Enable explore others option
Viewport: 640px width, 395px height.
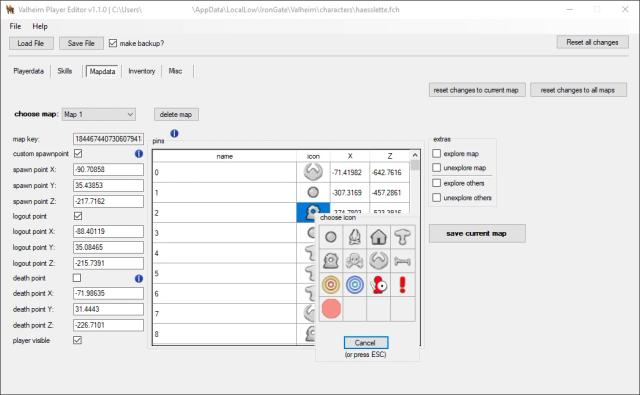tap(437, 183)
